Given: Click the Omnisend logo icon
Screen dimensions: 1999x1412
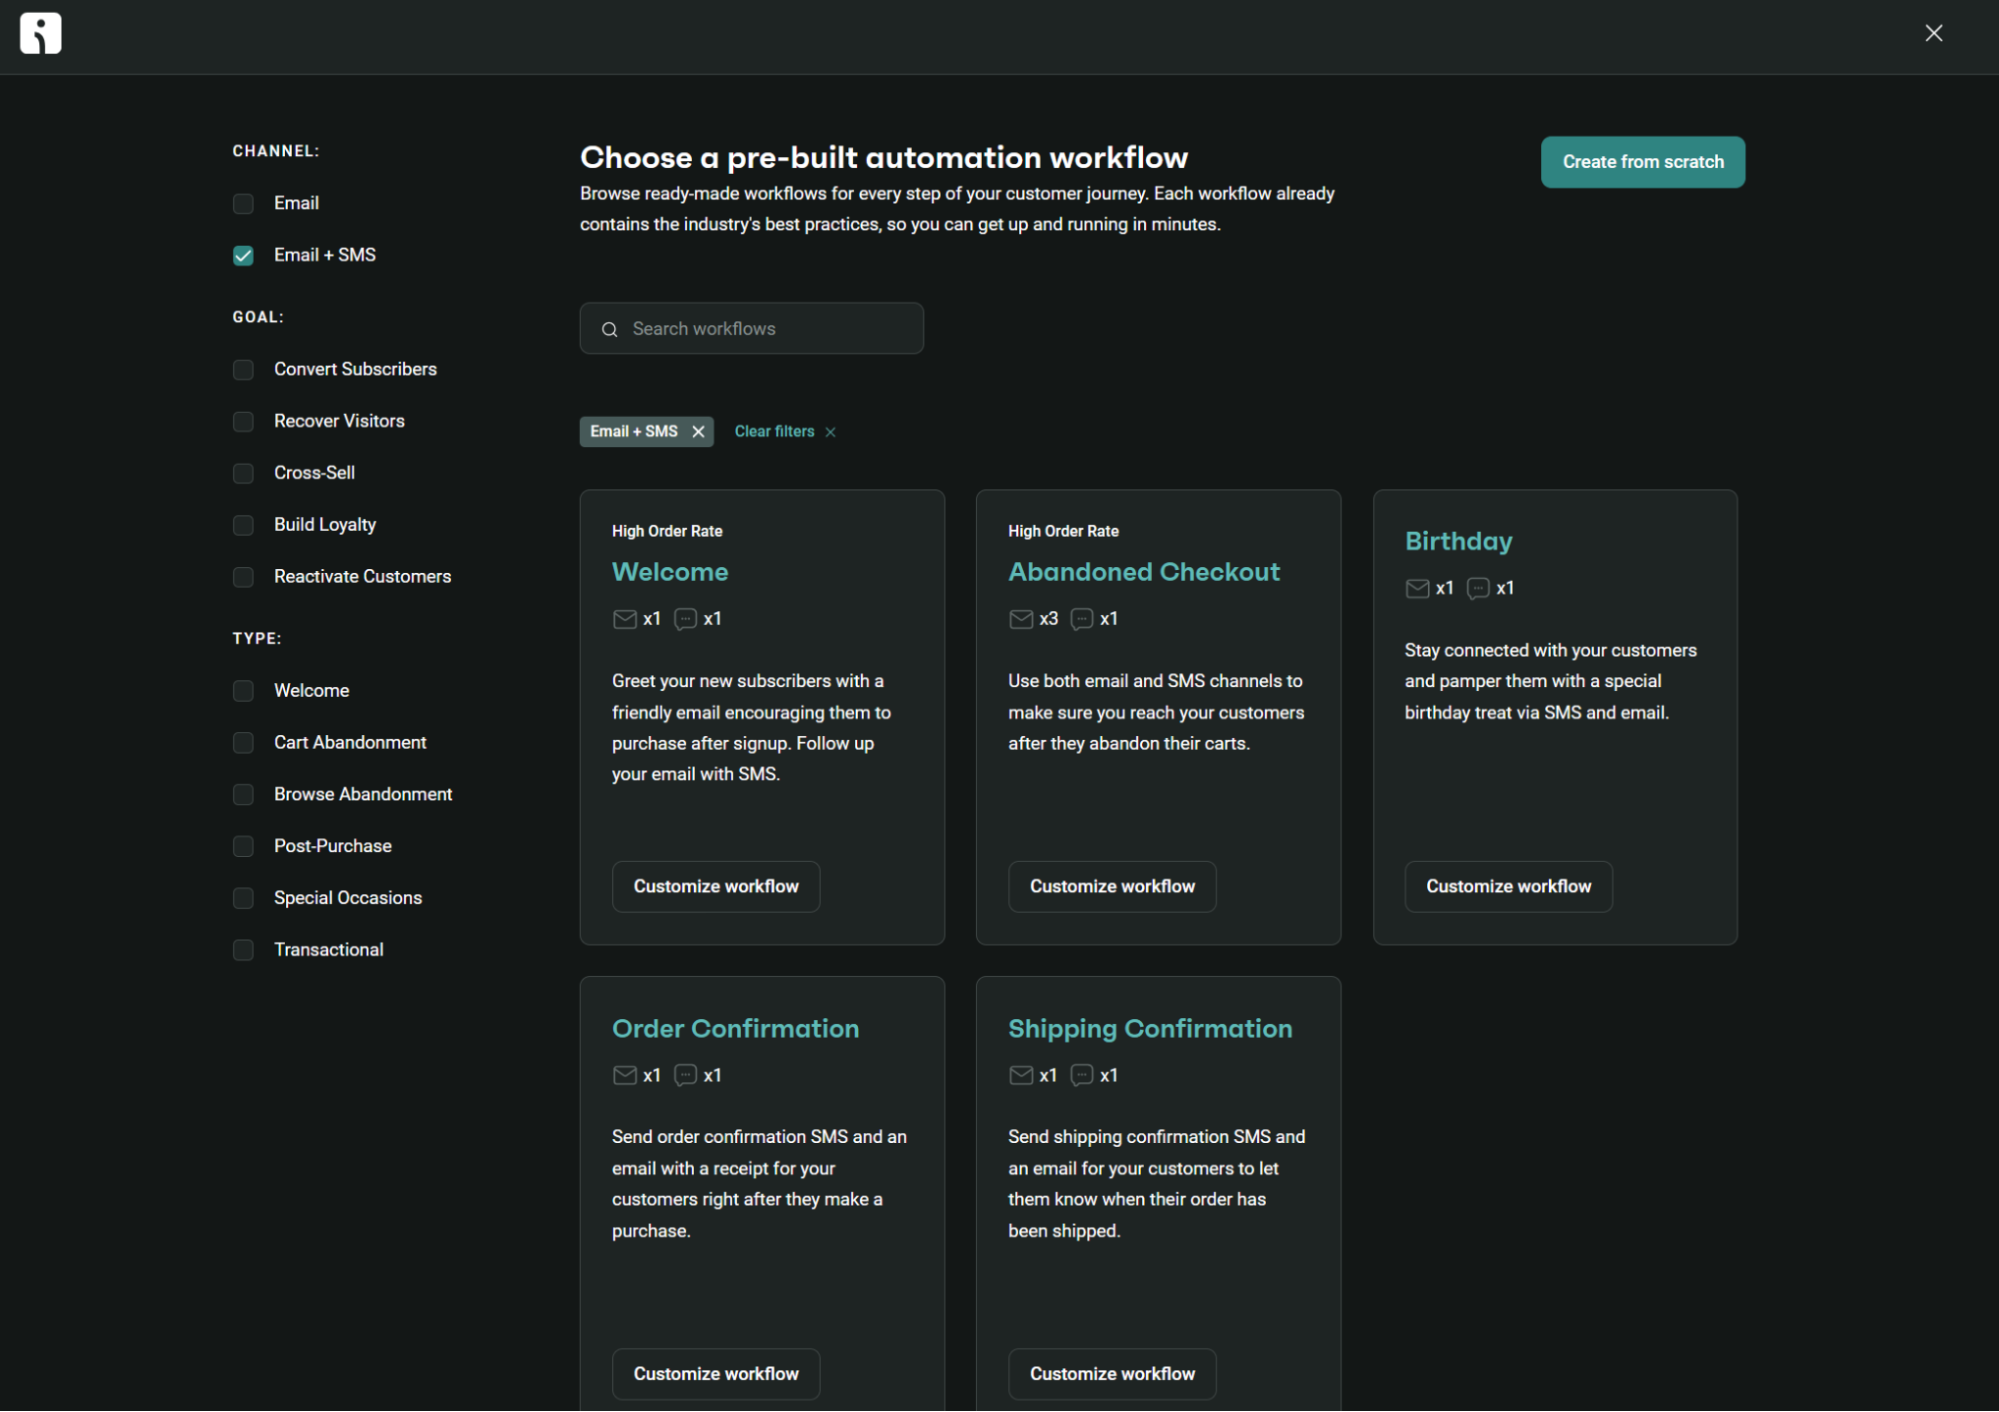Looking at the screenshot, I should (41, 33).
